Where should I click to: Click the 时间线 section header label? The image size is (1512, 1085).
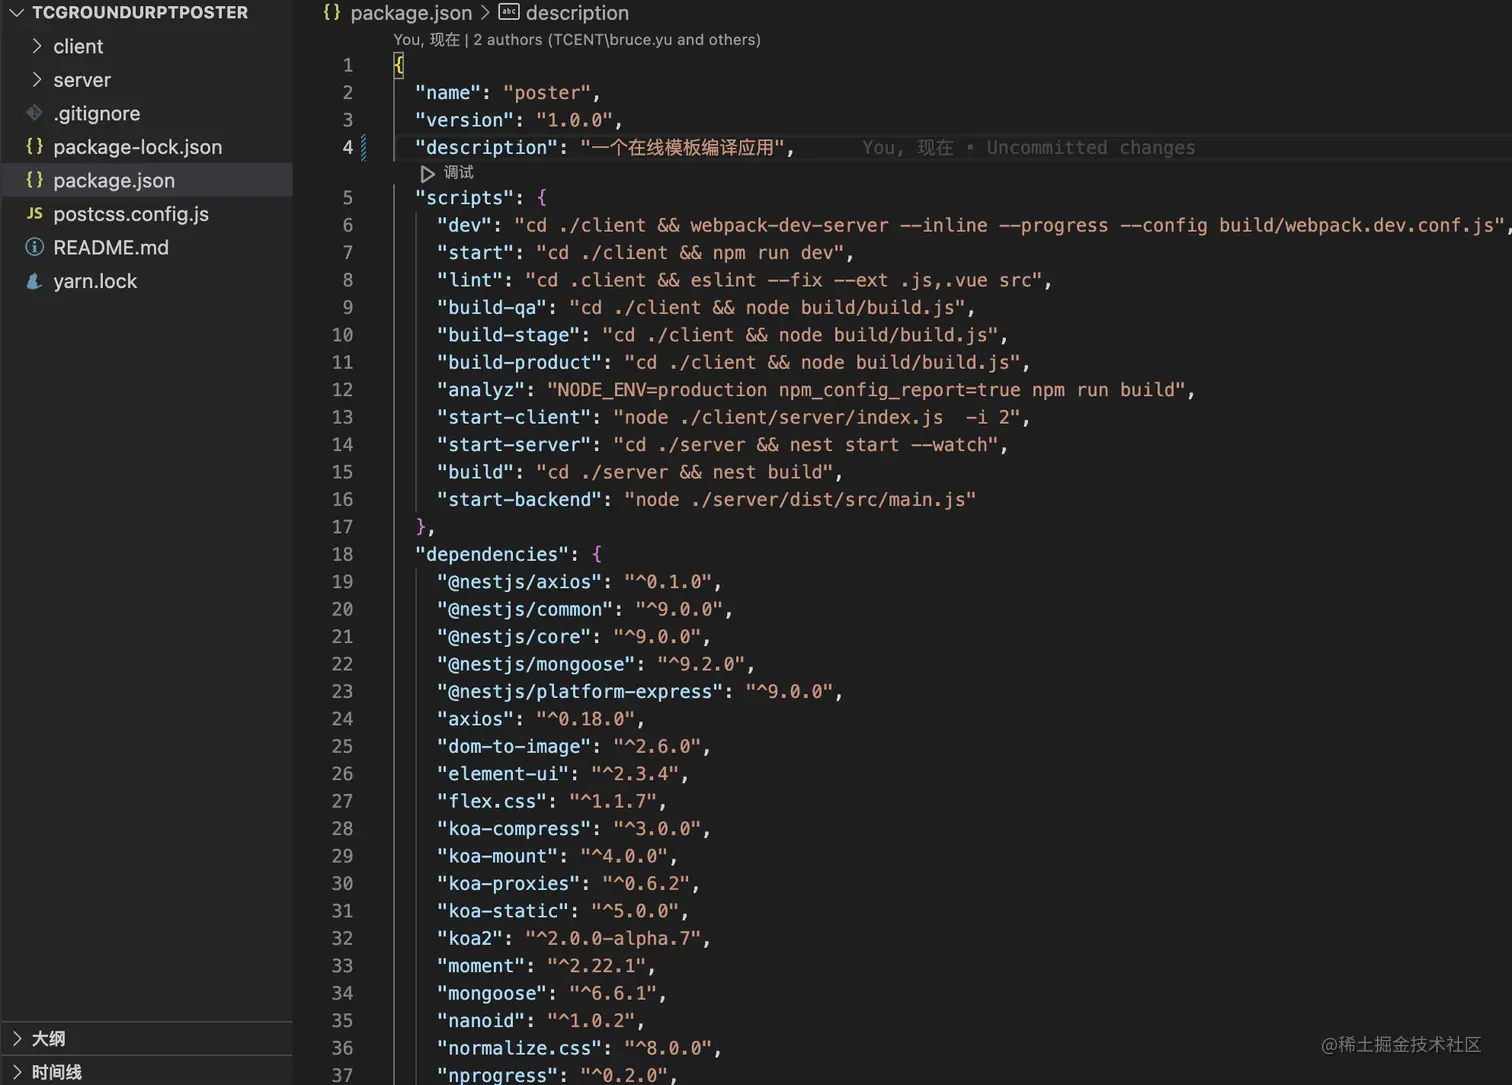pos(57,1072)
